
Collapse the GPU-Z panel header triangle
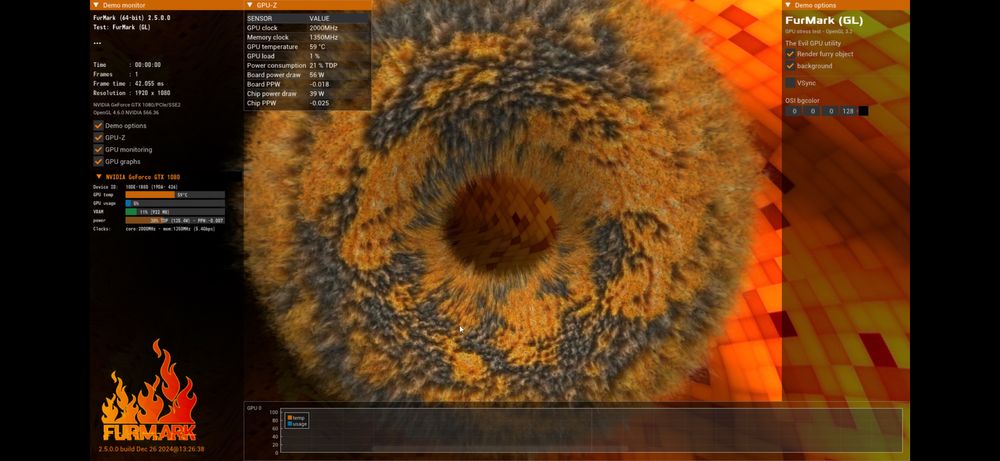[x=250, y=5]
